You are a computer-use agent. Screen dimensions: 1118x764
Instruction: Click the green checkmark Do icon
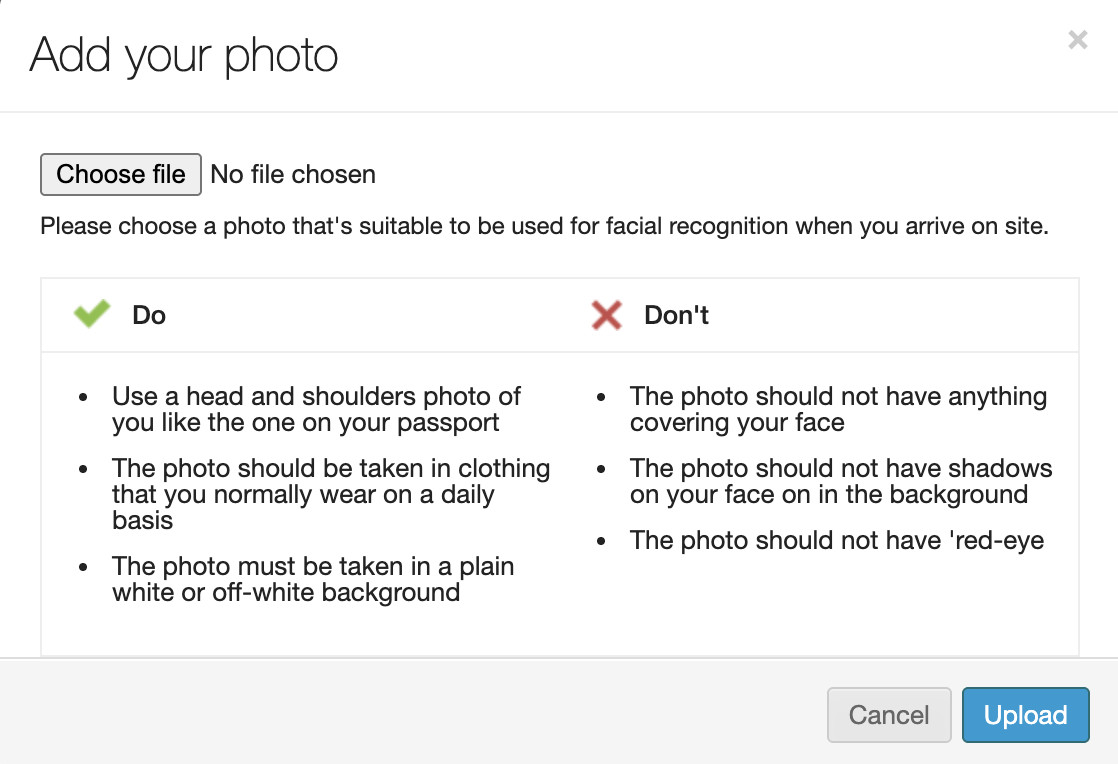click(92, 315)
